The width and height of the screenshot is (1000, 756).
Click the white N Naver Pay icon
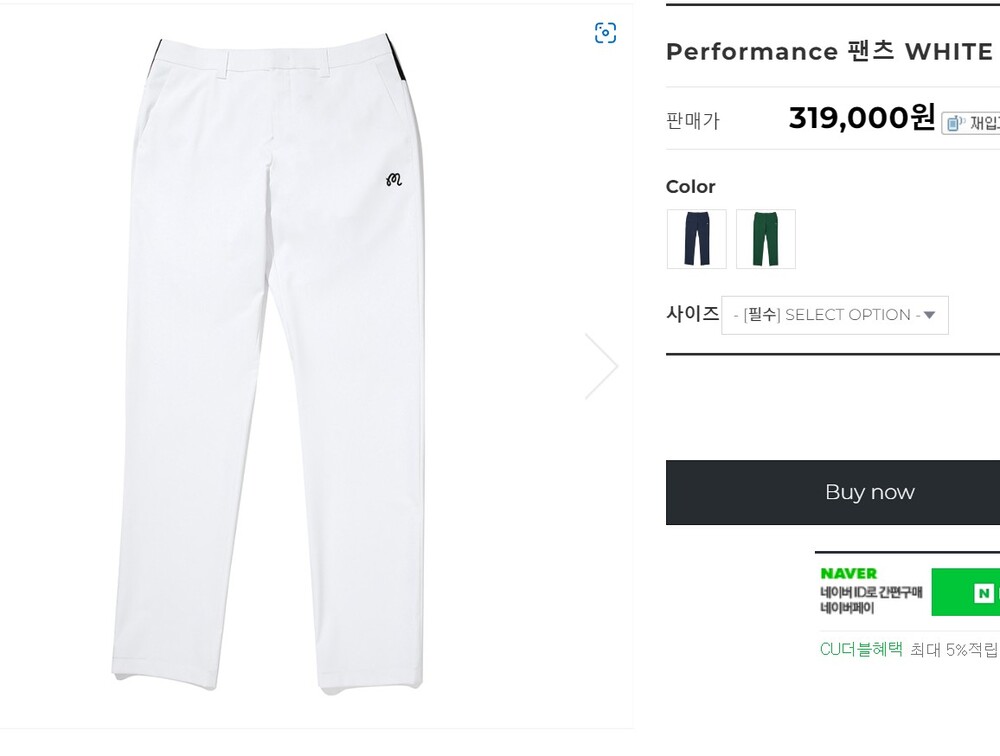pos(985,594)
